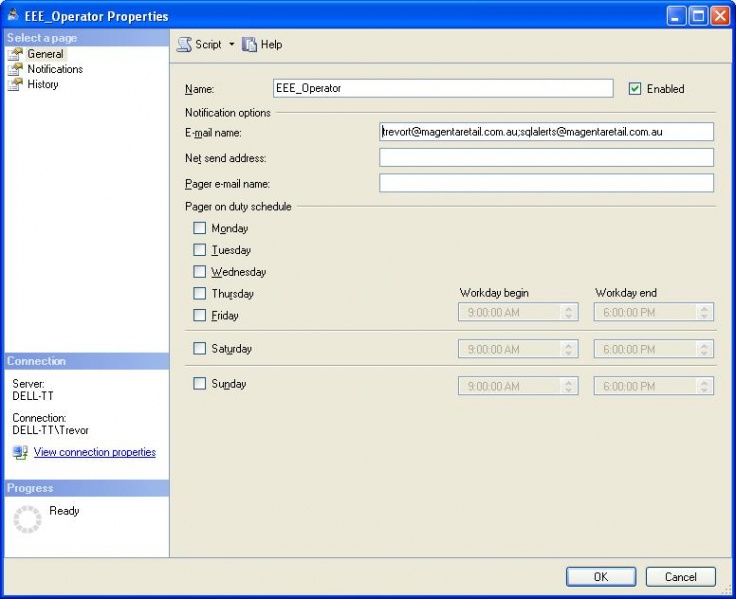Click the connection properties computer icon
736x599 pixels.
(20, 453)
